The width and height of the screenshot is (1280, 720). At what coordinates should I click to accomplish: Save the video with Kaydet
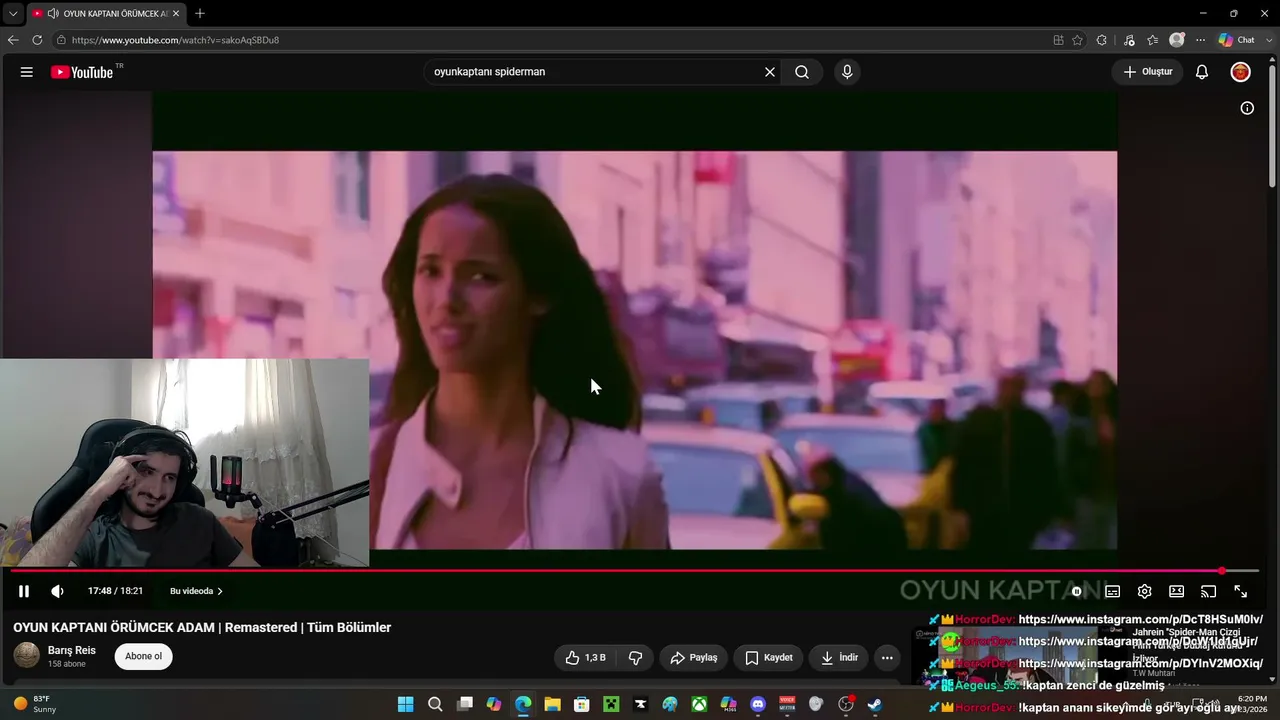(768, 657)
